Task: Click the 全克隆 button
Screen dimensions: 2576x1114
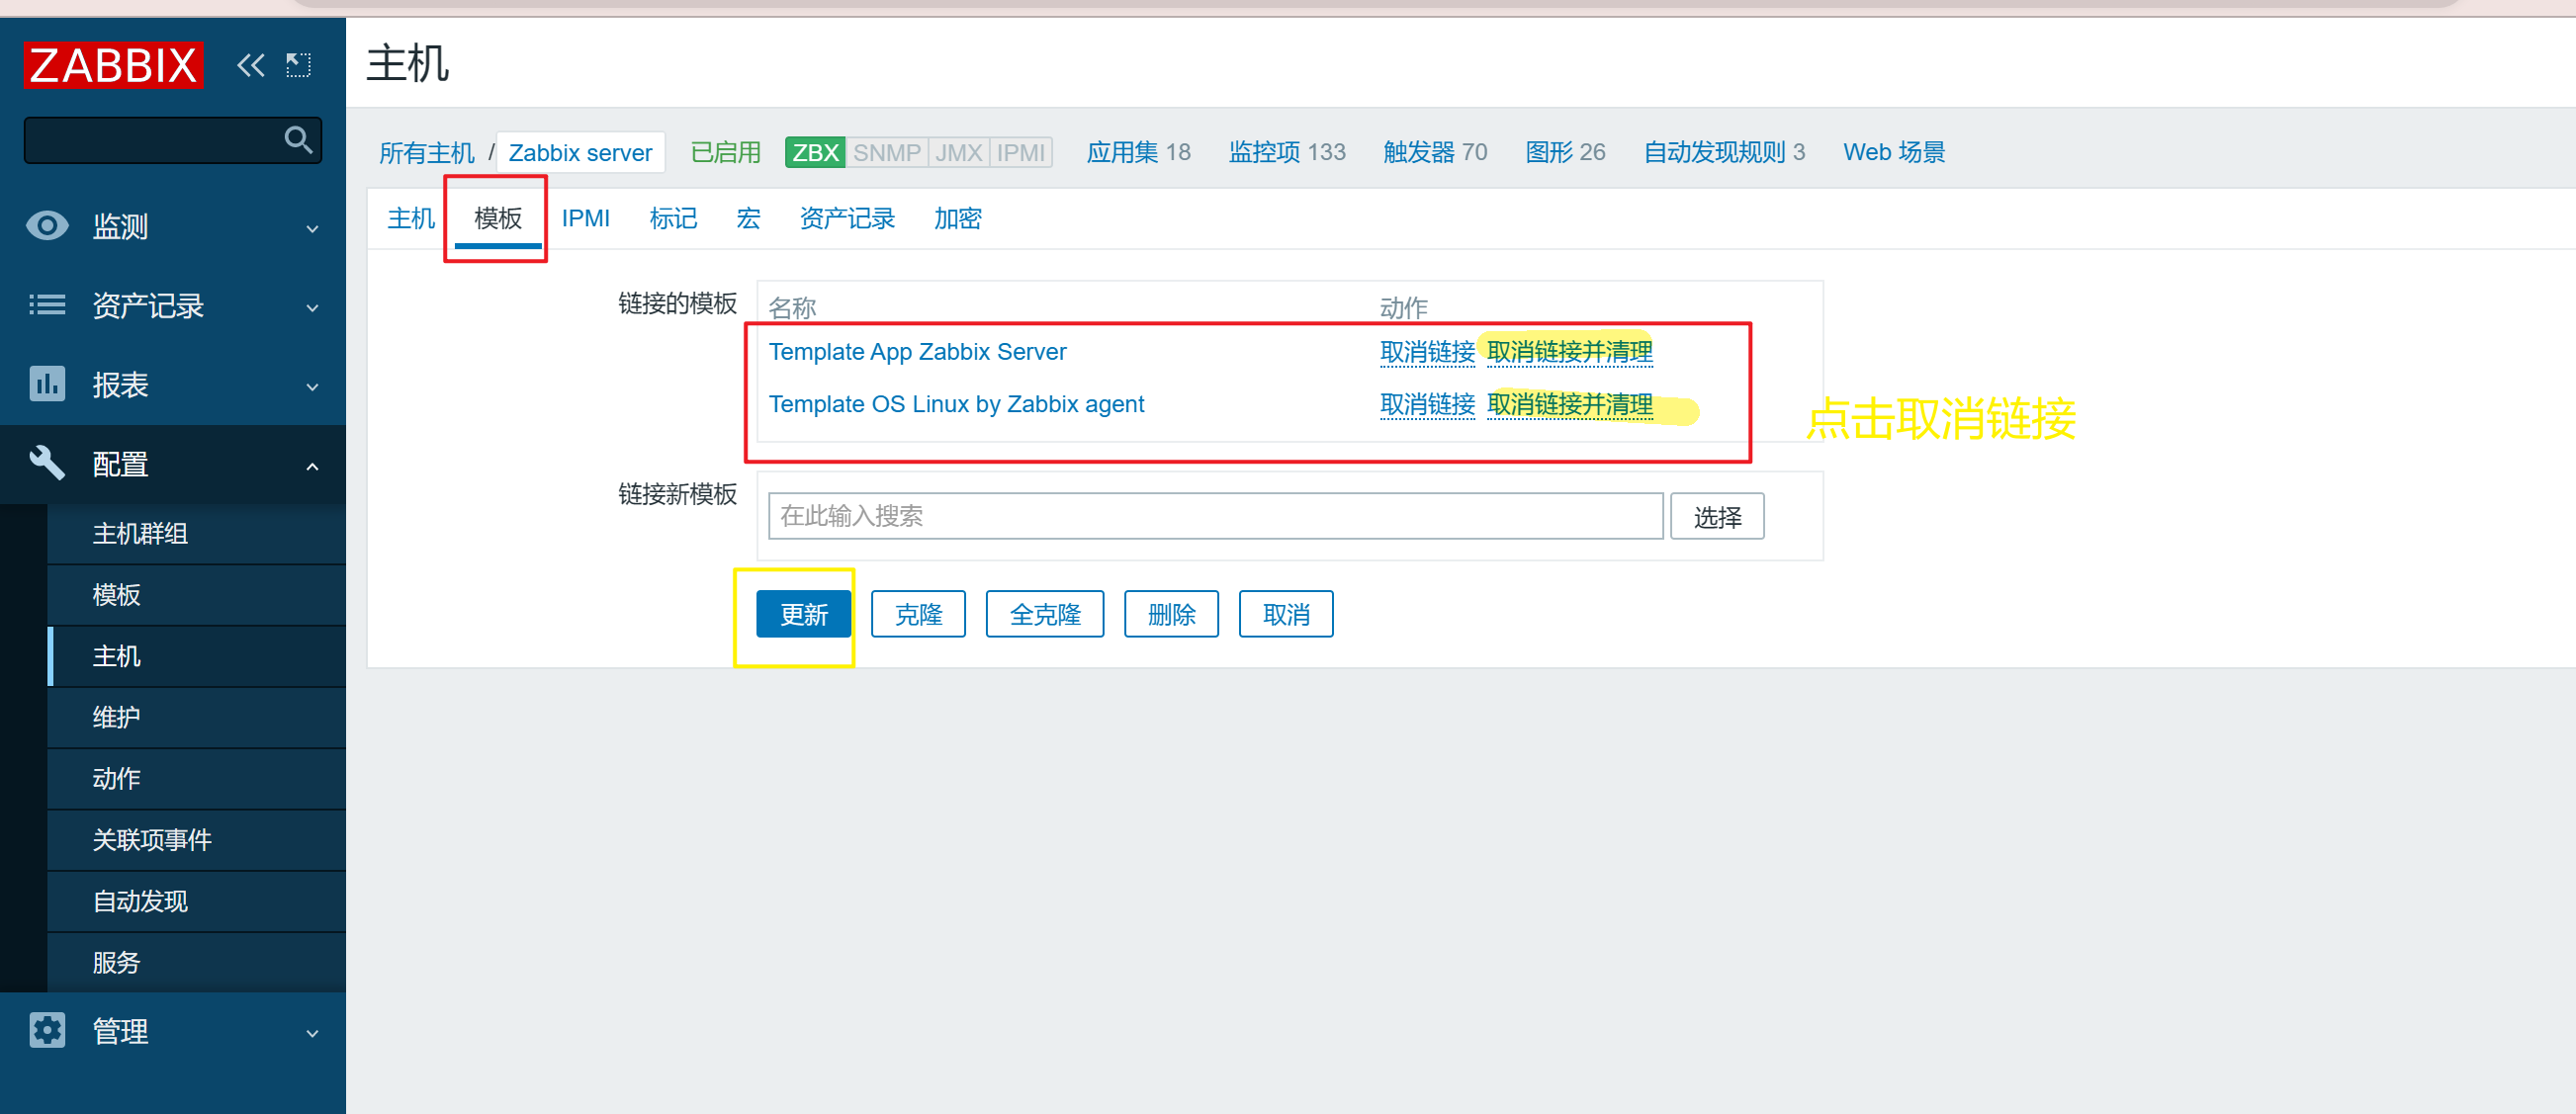Action: point(1045,614)
